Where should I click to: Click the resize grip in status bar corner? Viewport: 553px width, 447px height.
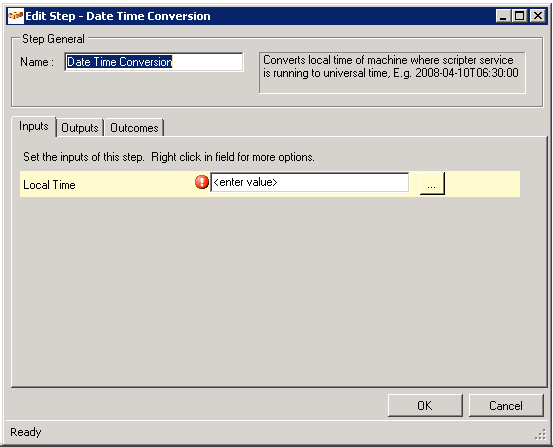541,435
